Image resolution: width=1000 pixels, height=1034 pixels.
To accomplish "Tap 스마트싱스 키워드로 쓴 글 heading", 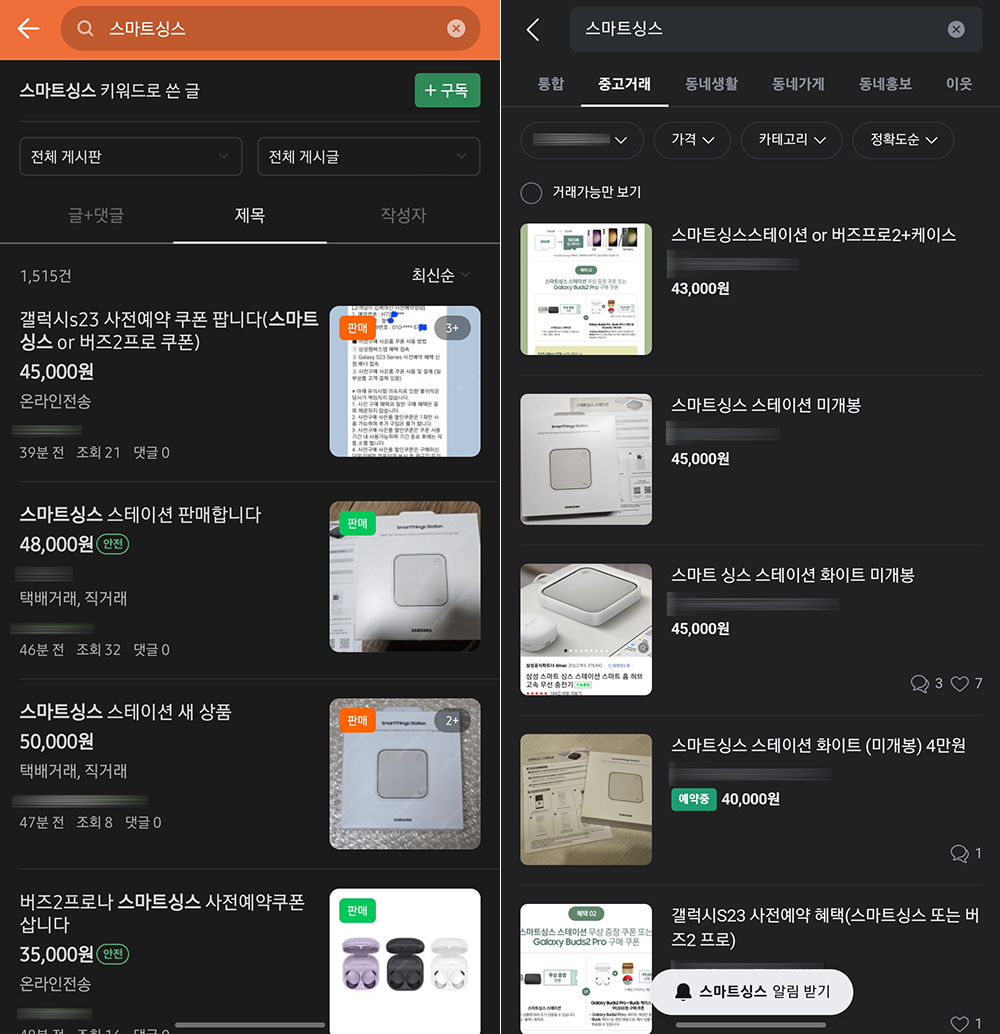I will (109, 90).
